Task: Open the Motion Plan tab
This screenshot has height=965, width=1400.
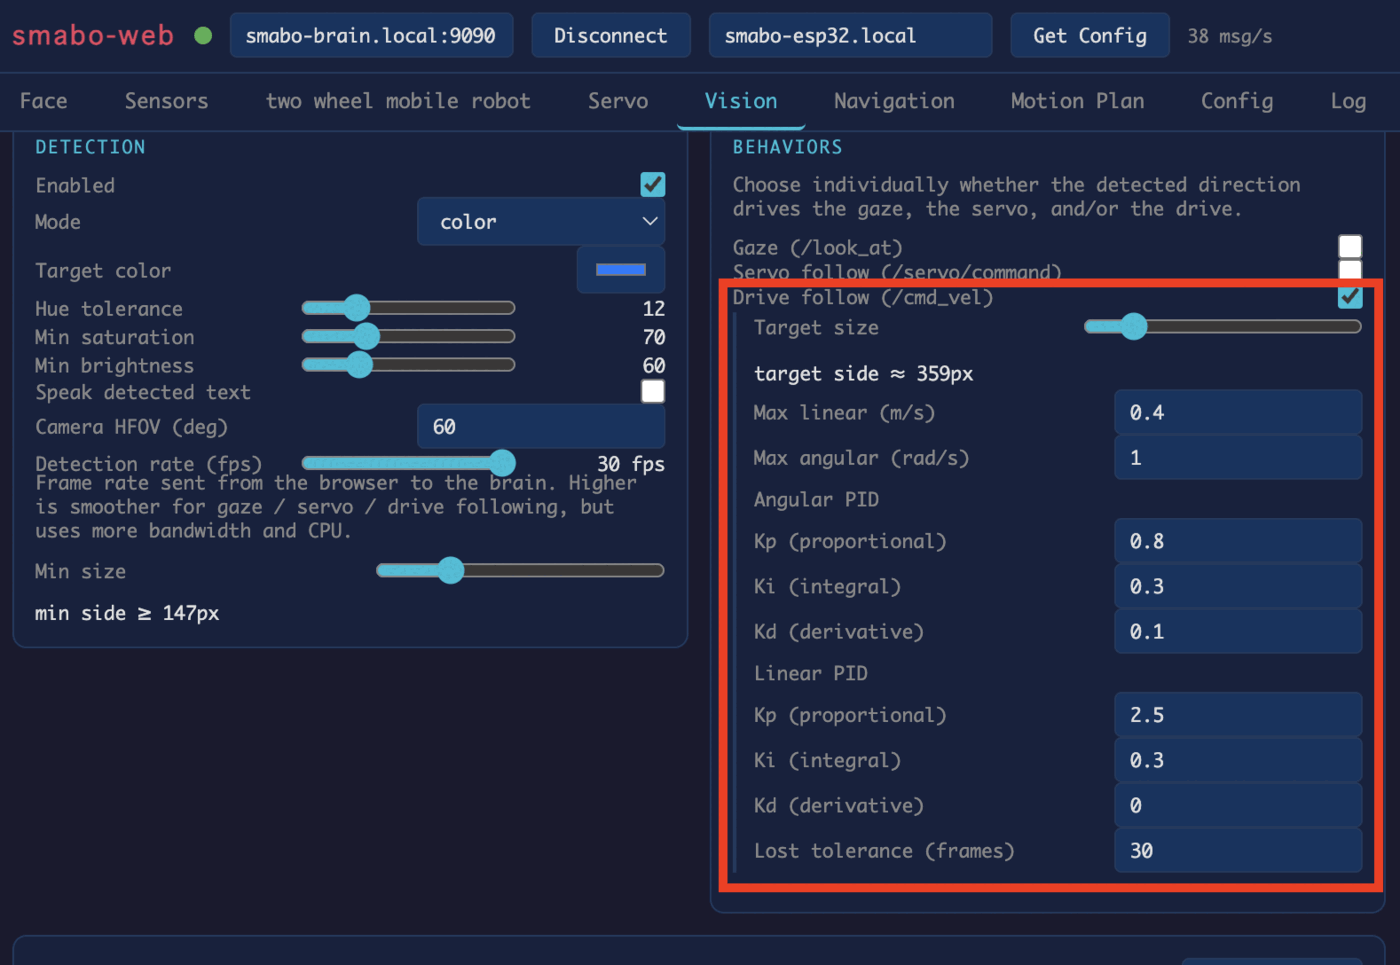Action: (x=1077, y=101)
